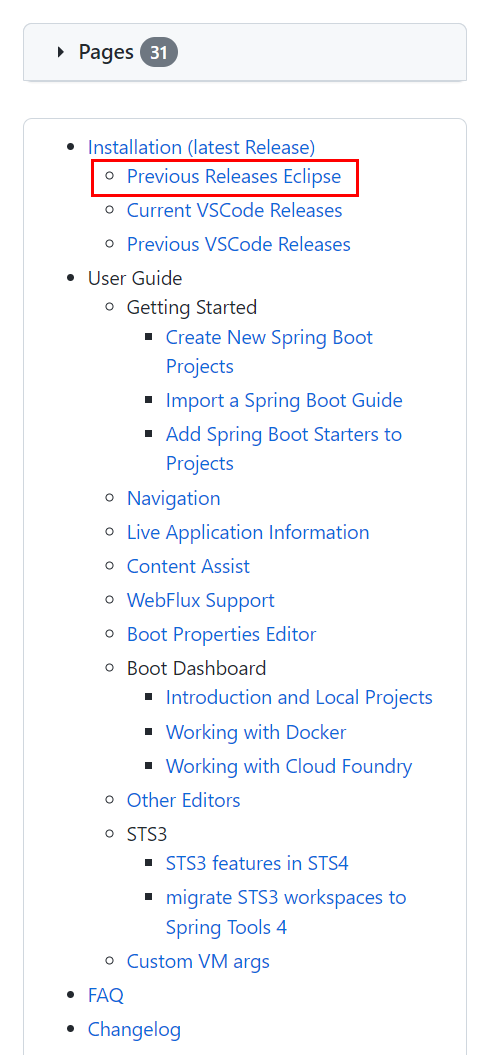Open Introduction and Local Projects page
The height and width of the screenshot is (1055, 492).
(x=299, y=698)
